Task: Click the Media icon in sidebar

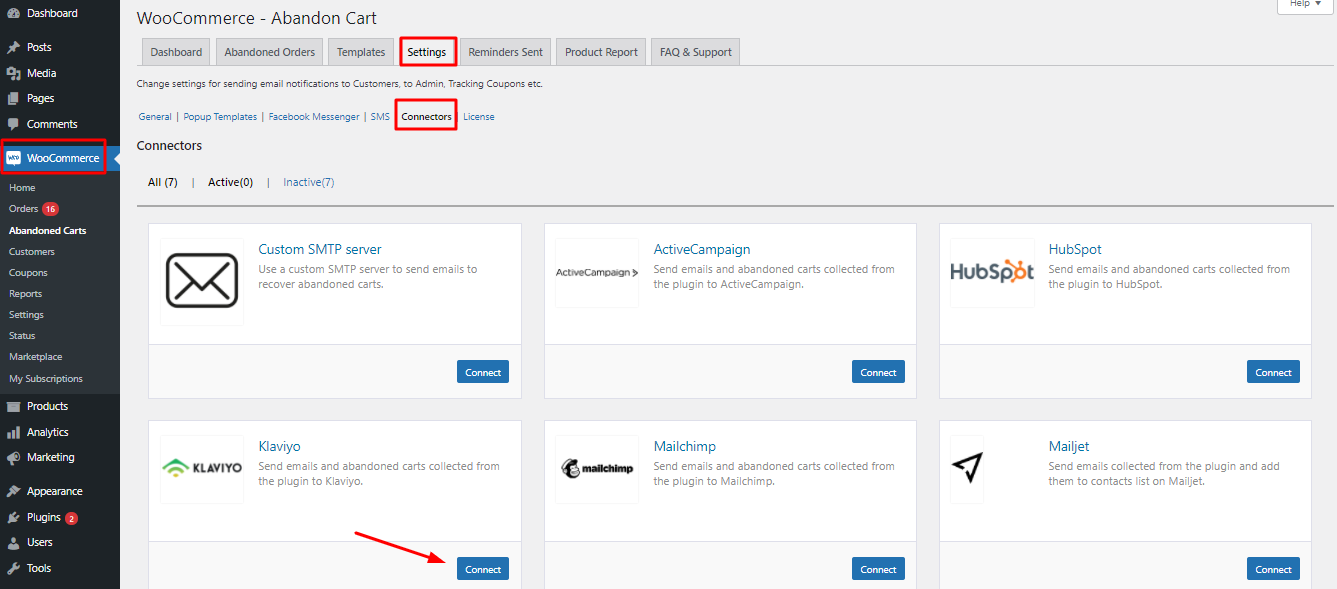Action: click(13, 73)
